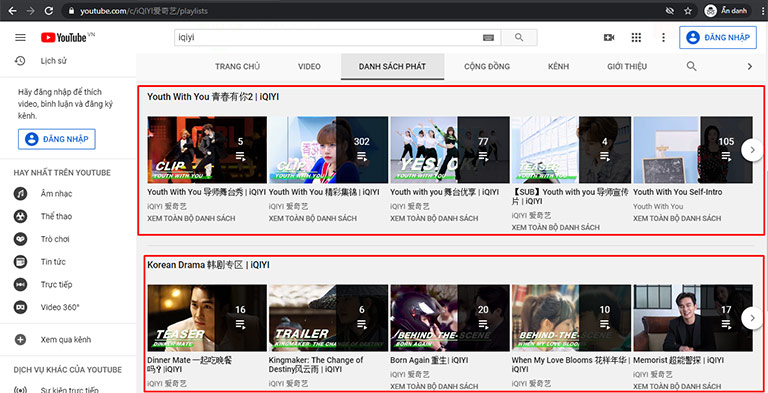
Task: Open the YouTube apps grid icon
Action: click(636, 37)
